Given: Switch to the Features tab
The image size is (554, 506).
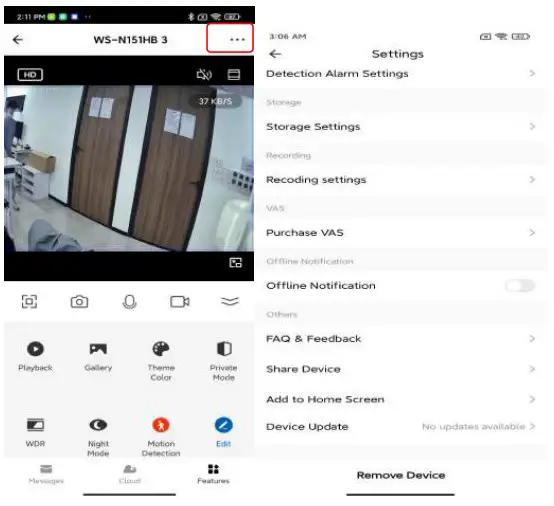Looking at the screenshot, I should pyautogui.click(x=213, y=474).
